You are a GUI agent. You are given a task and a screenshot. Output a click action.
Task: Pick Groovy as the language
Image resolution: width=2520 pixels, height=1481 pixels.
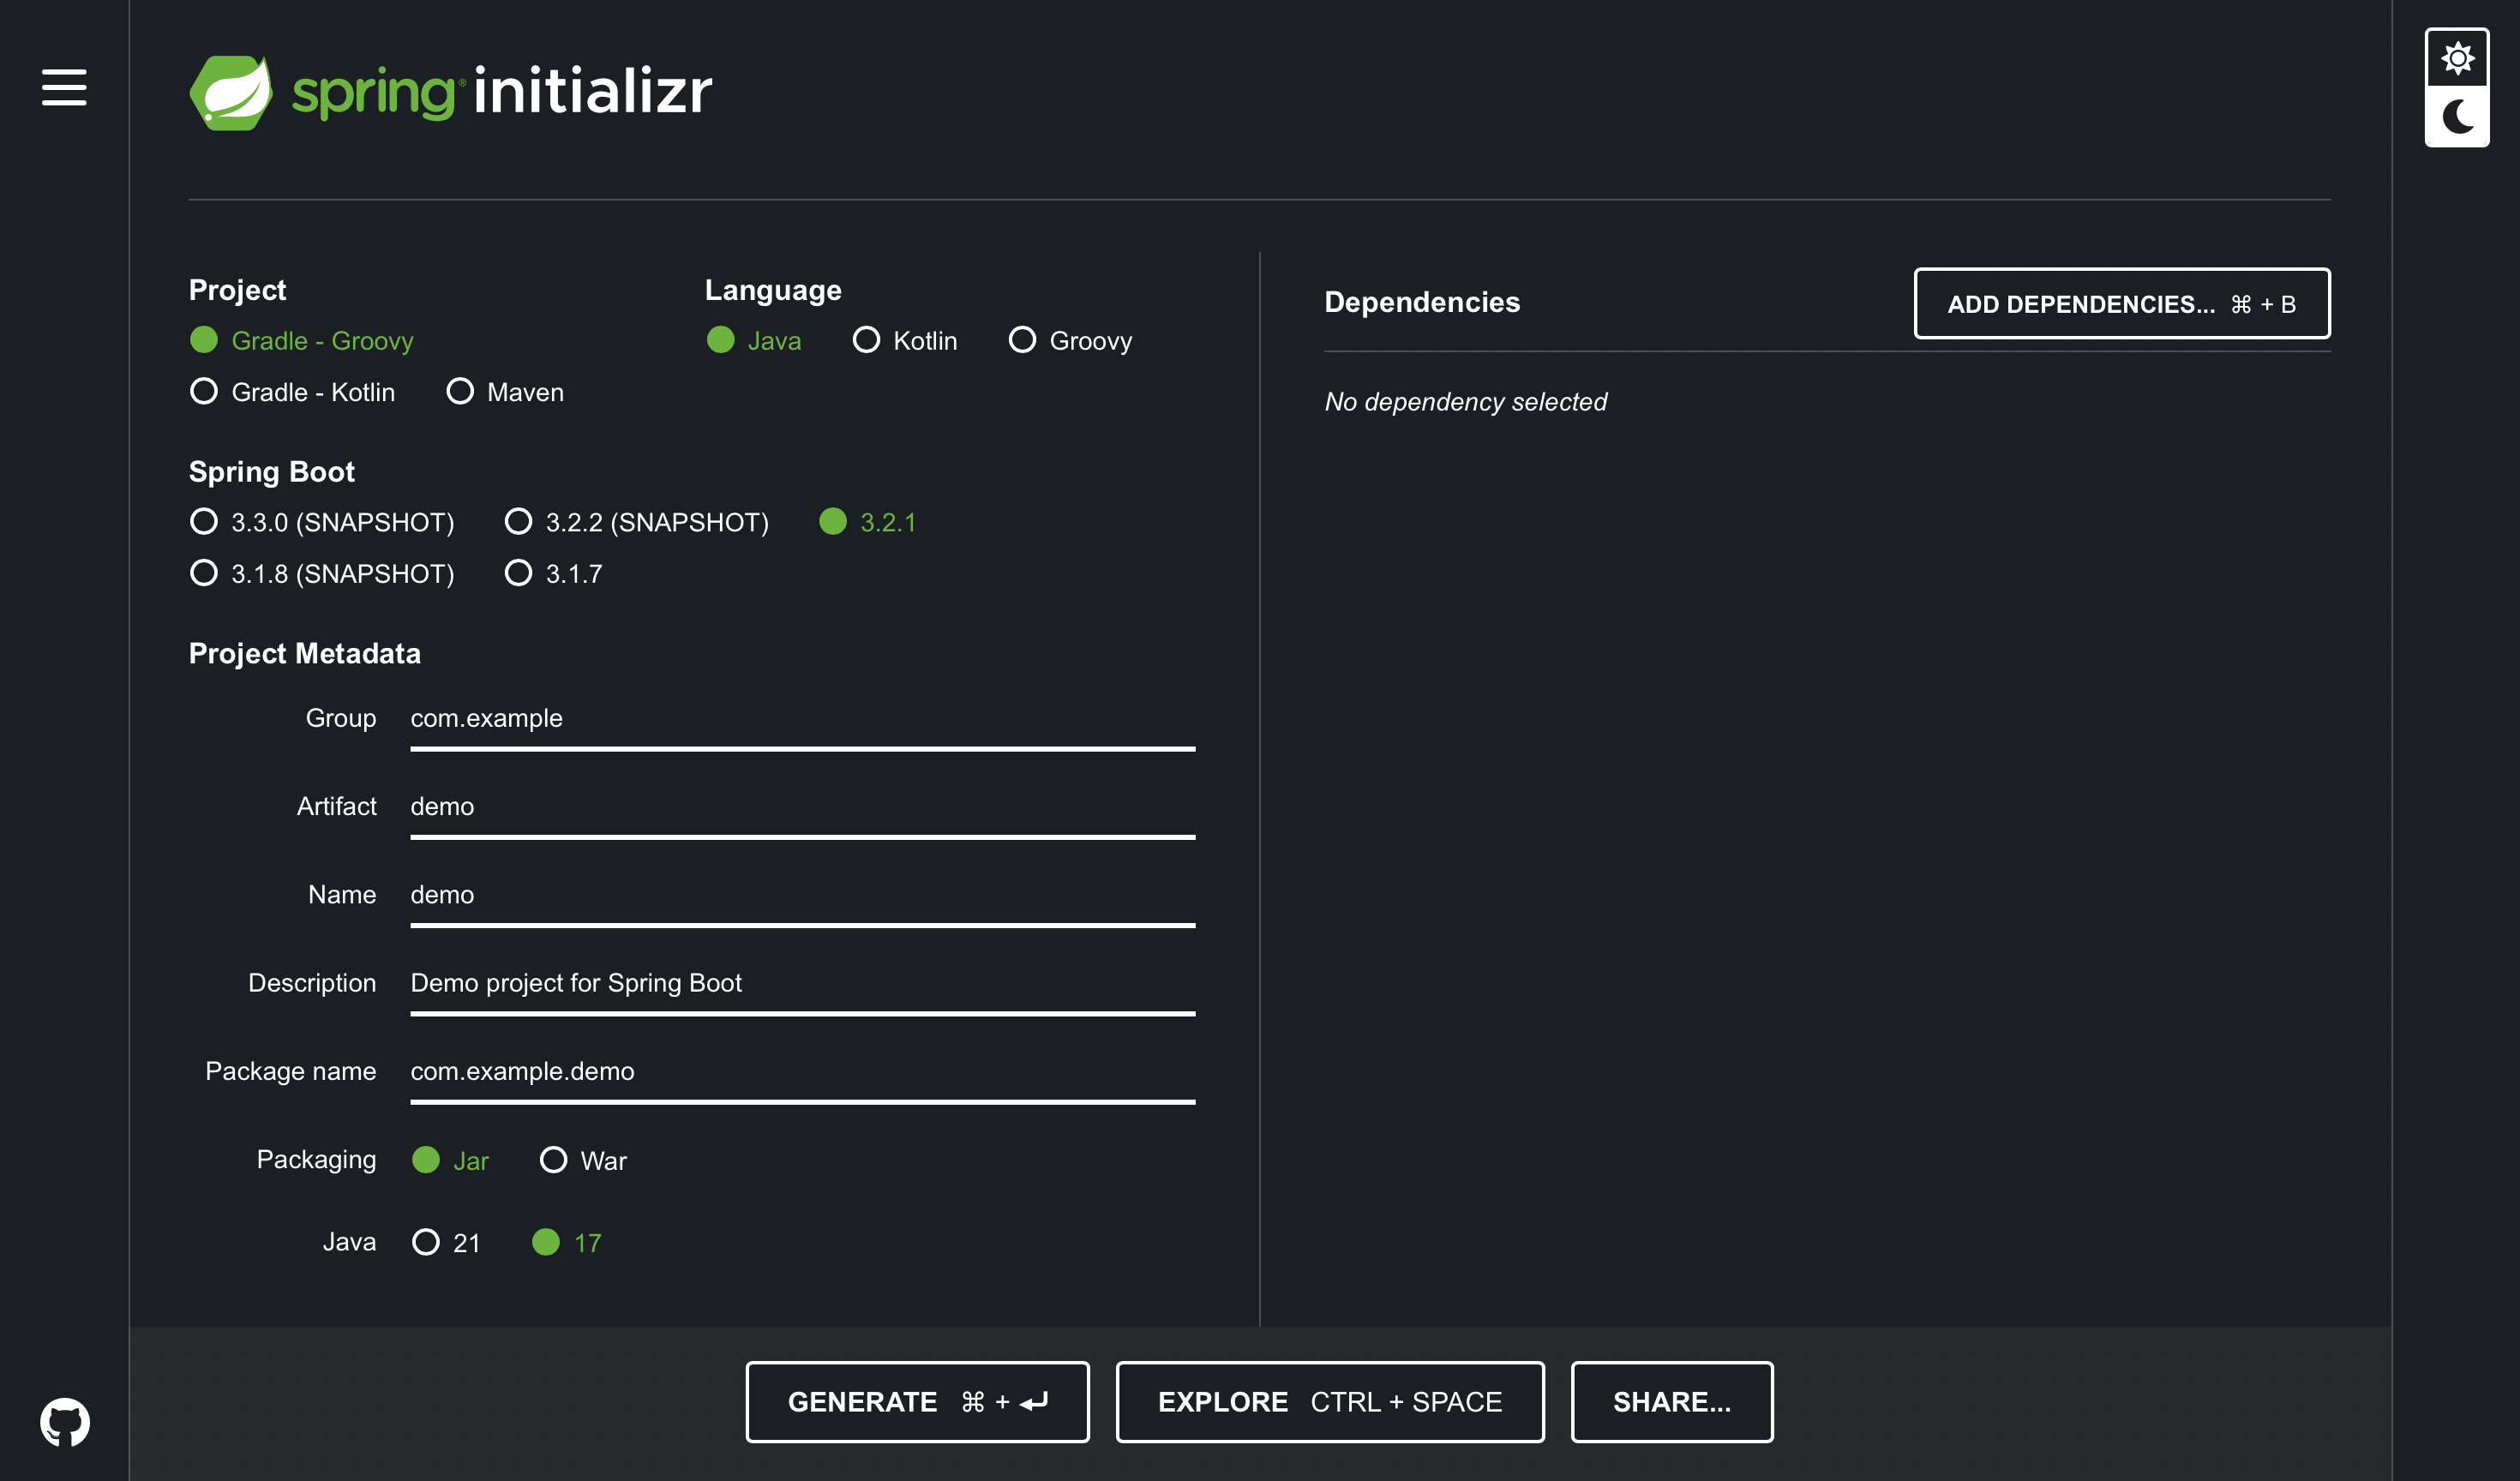(x=1022, y=340)
